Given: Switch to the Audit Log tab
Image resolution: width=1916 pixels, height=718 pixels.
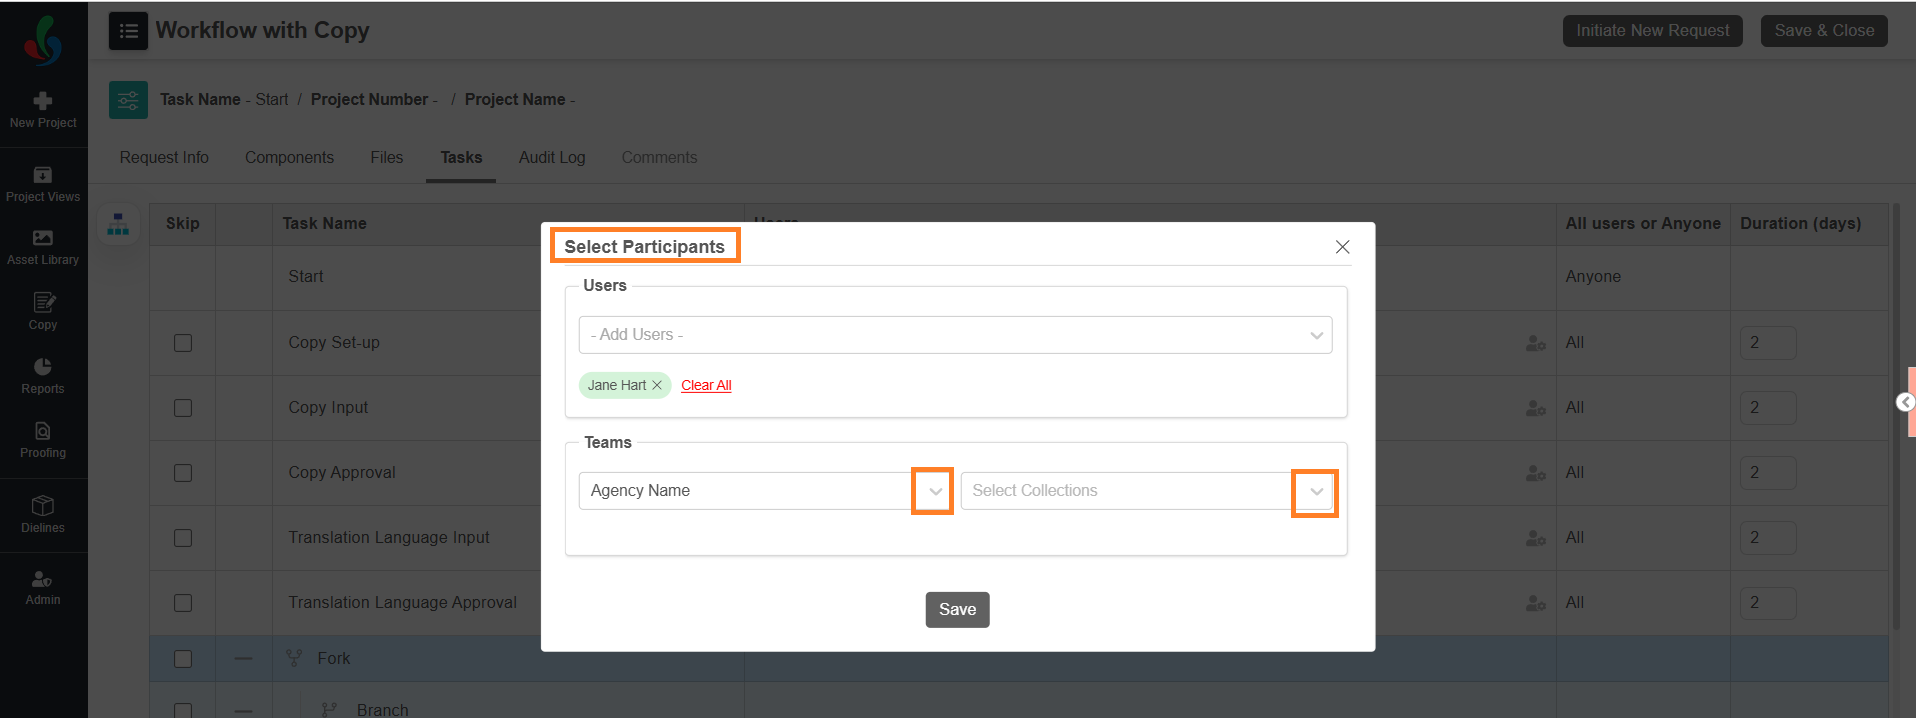Looking at the screenshot, I should click(552, 158).
